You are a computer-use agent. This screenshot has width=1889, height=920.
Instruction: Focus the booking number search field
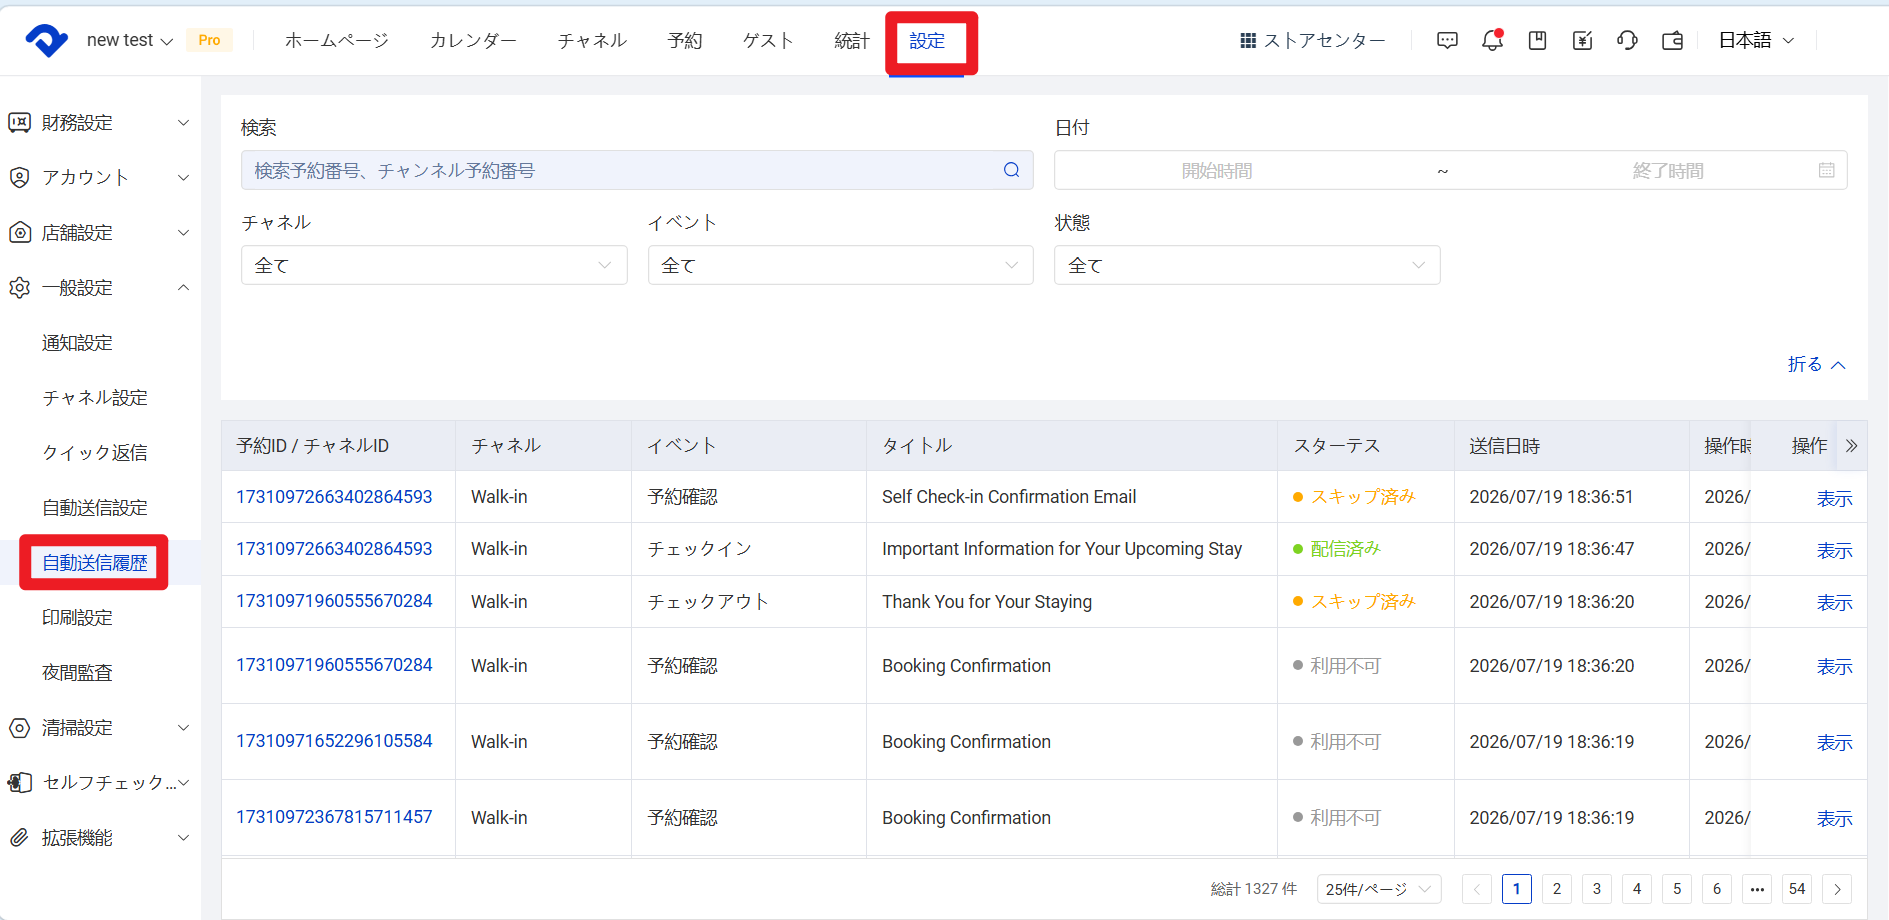click(637, 170)
